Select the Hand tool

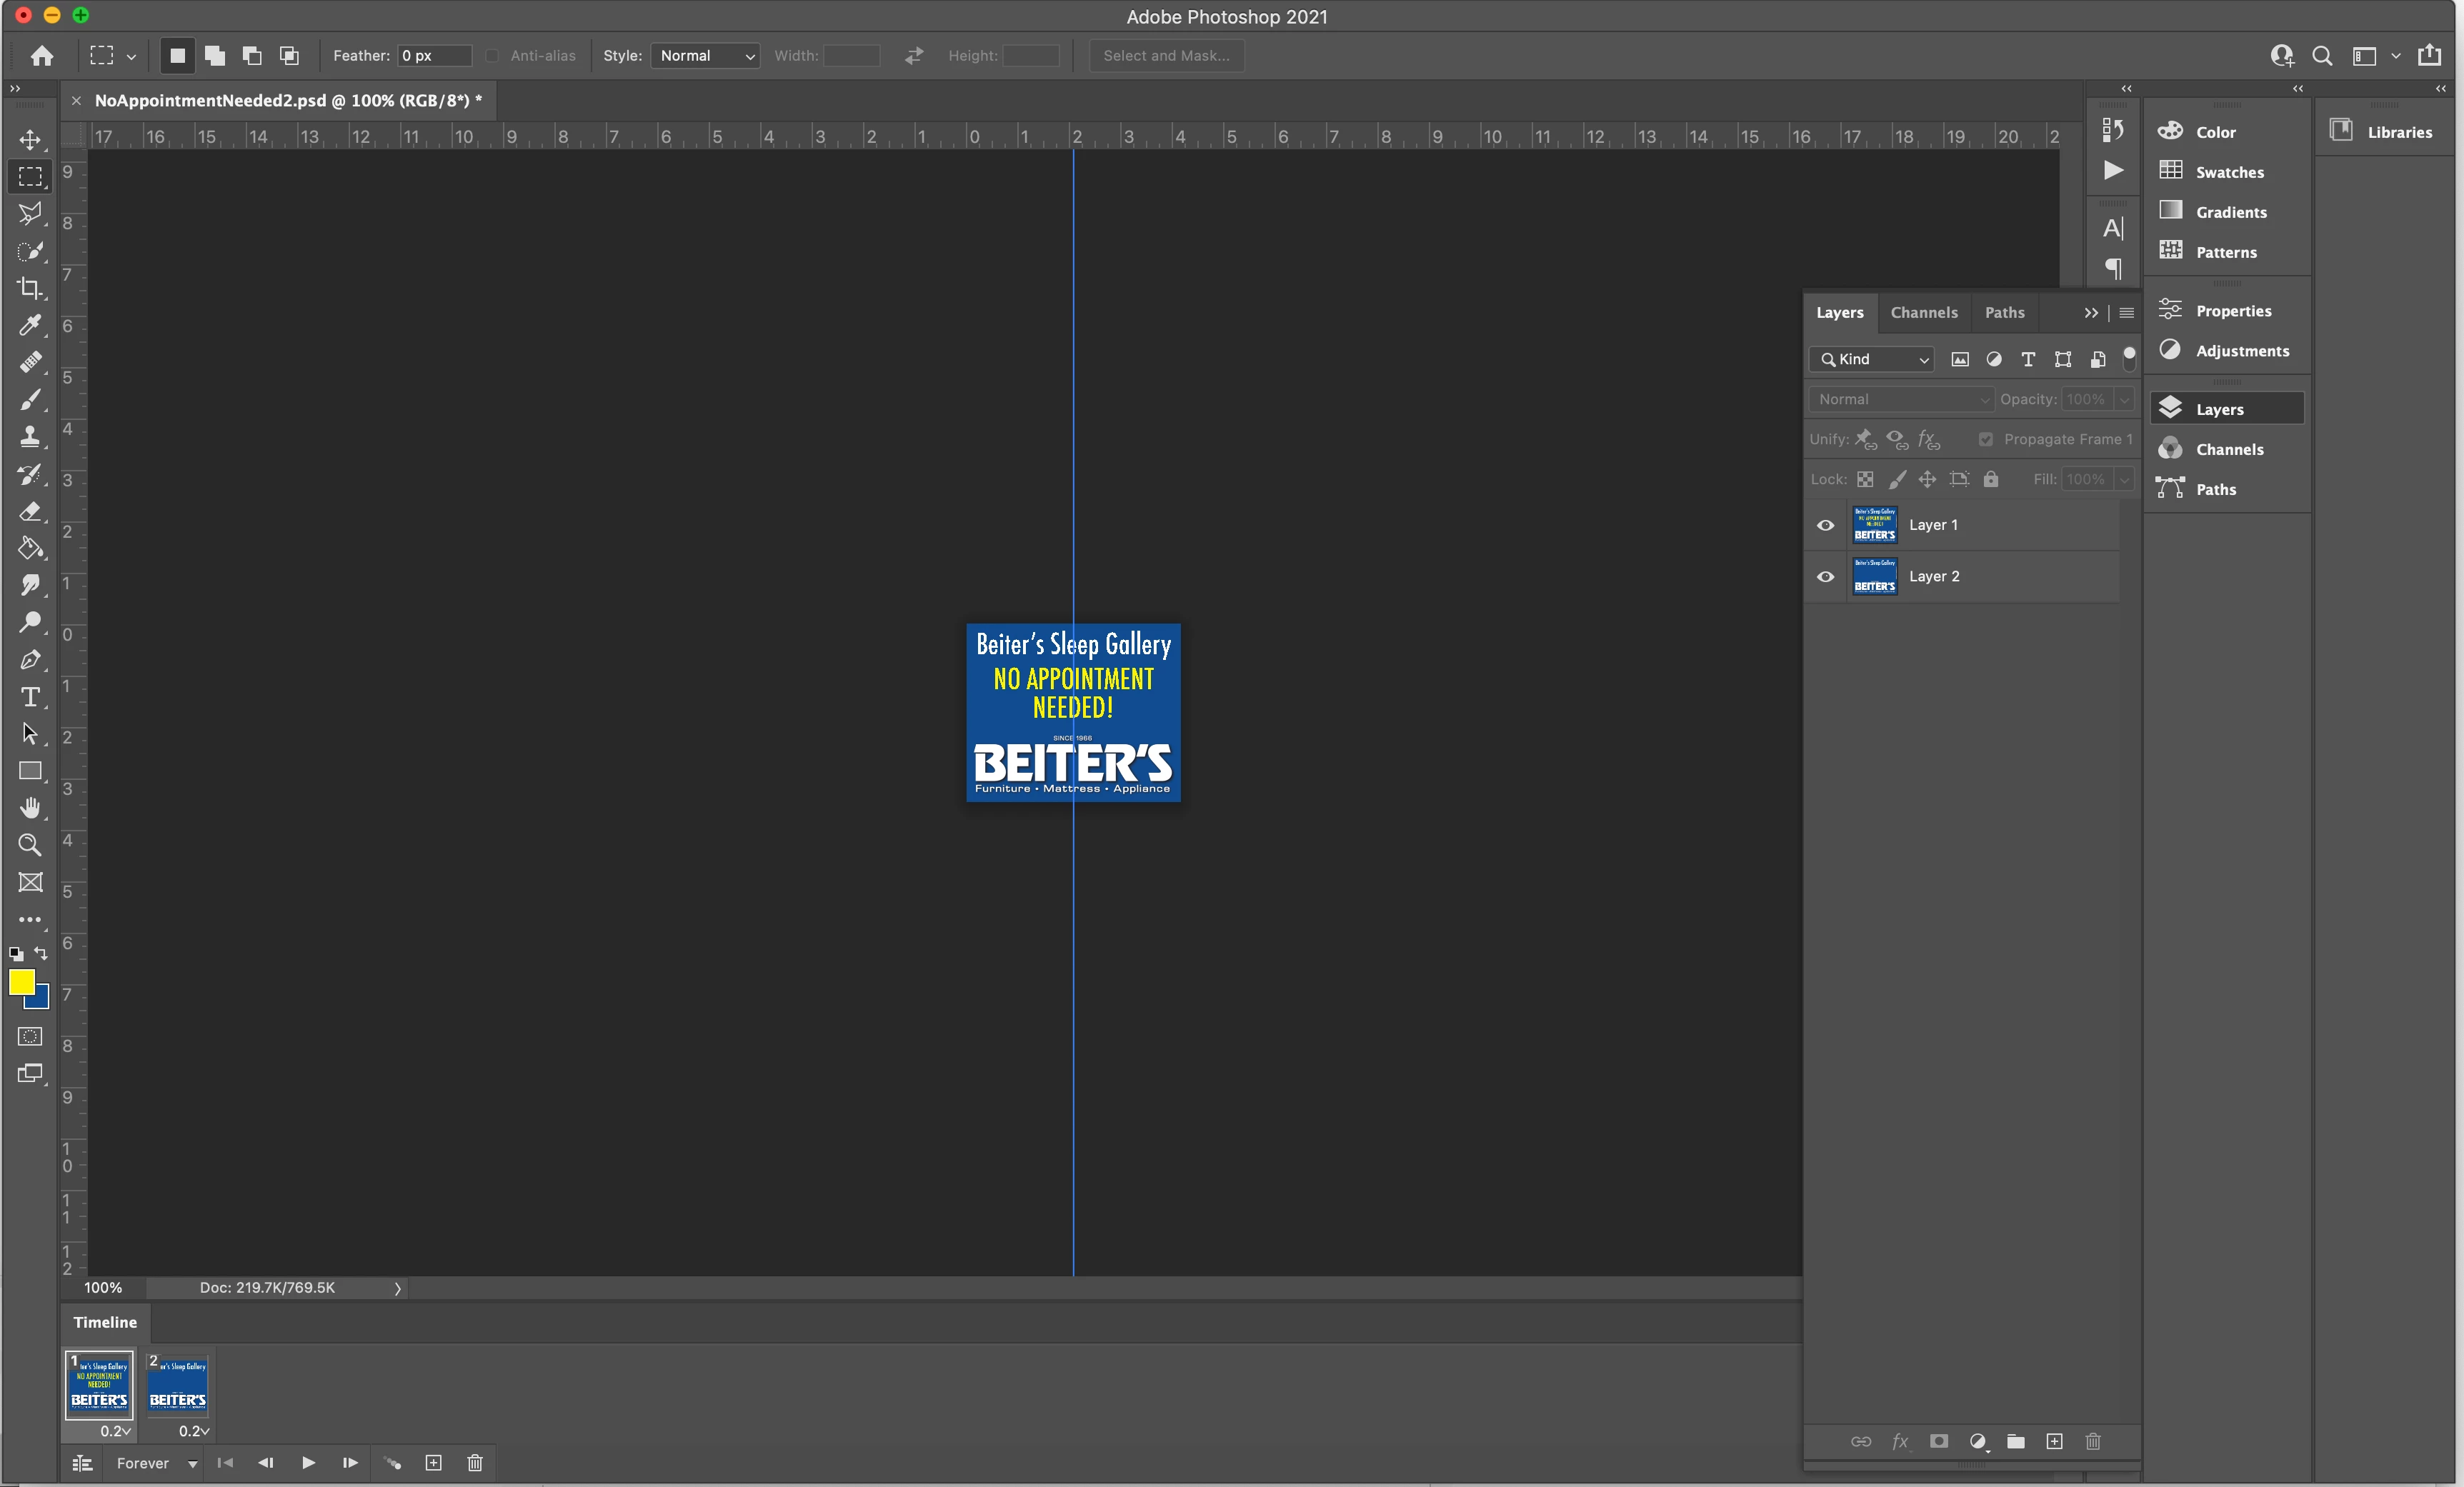click(30, 808)
